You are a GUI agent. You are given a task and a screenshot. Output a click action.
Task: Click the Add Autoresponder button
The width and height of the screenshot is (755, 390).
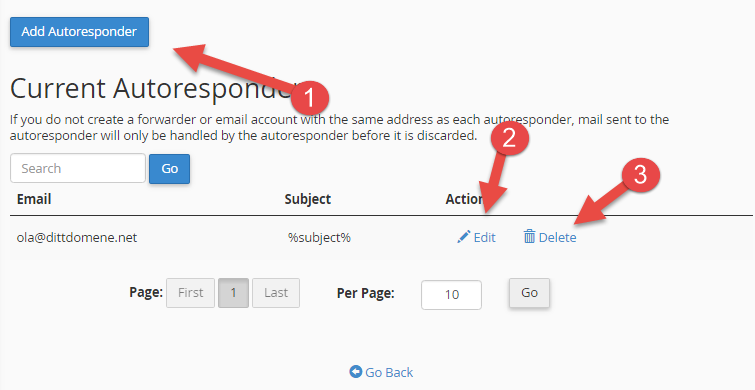(x=79, y=32)
